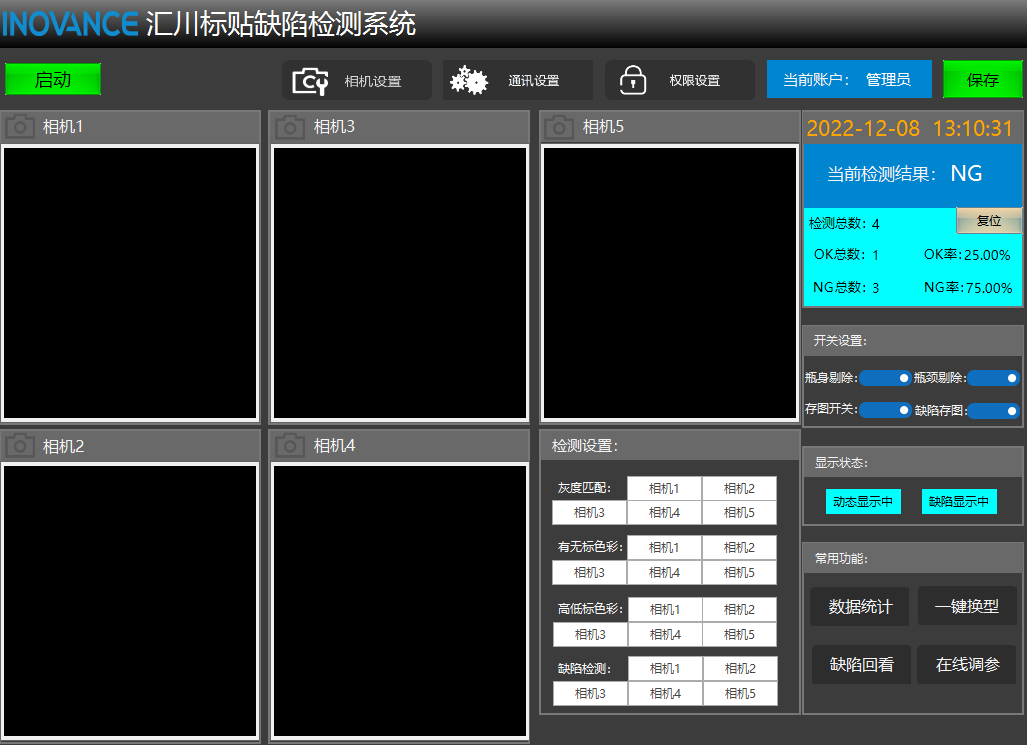Click the communication settings gears icon
1027x745 pixels.
pos(468,81)
